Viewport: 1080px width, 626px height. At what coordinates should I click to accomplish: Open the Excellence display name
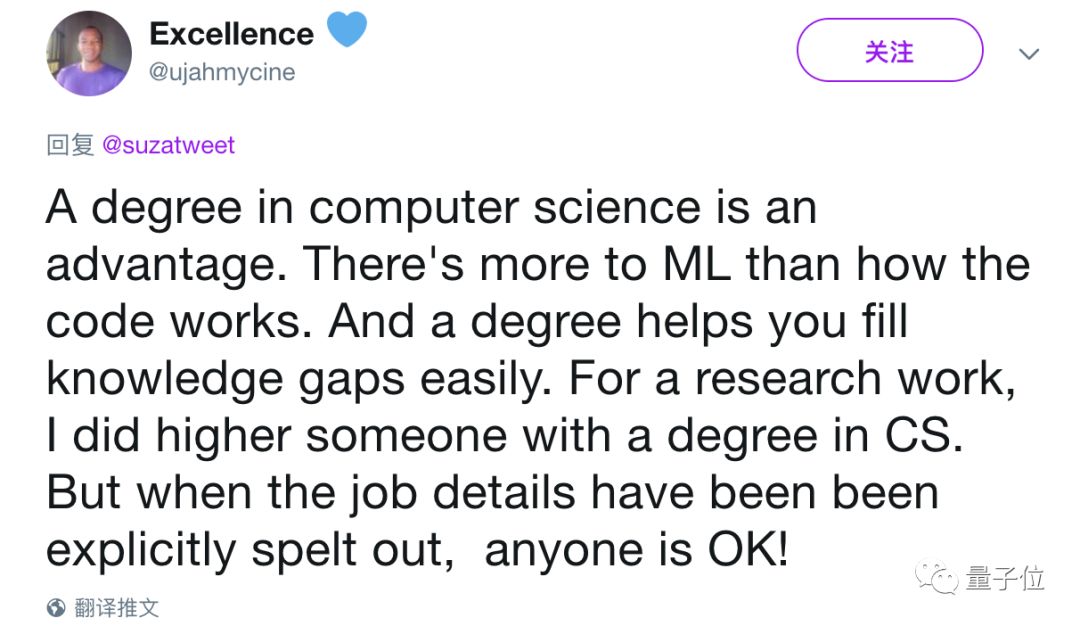tap(231, 33)
